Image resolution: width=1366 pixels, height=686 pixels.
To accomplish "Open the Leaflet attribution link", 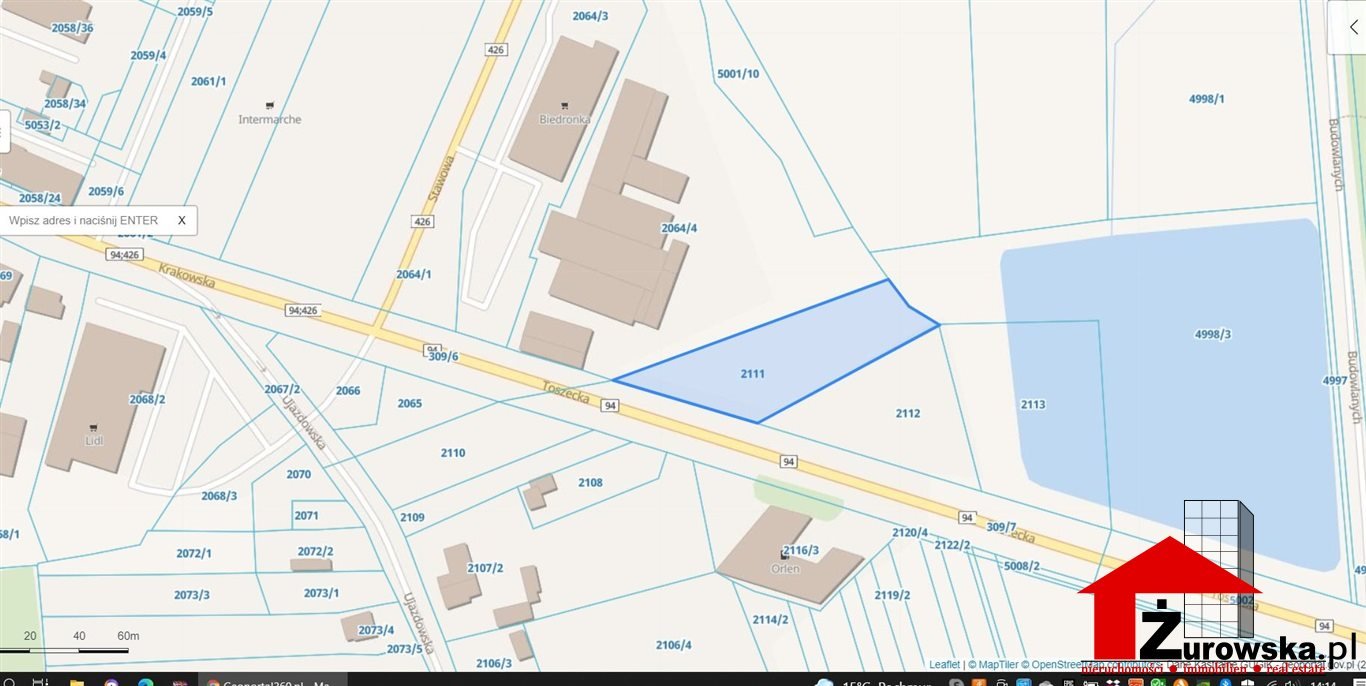I will point(943,664).
